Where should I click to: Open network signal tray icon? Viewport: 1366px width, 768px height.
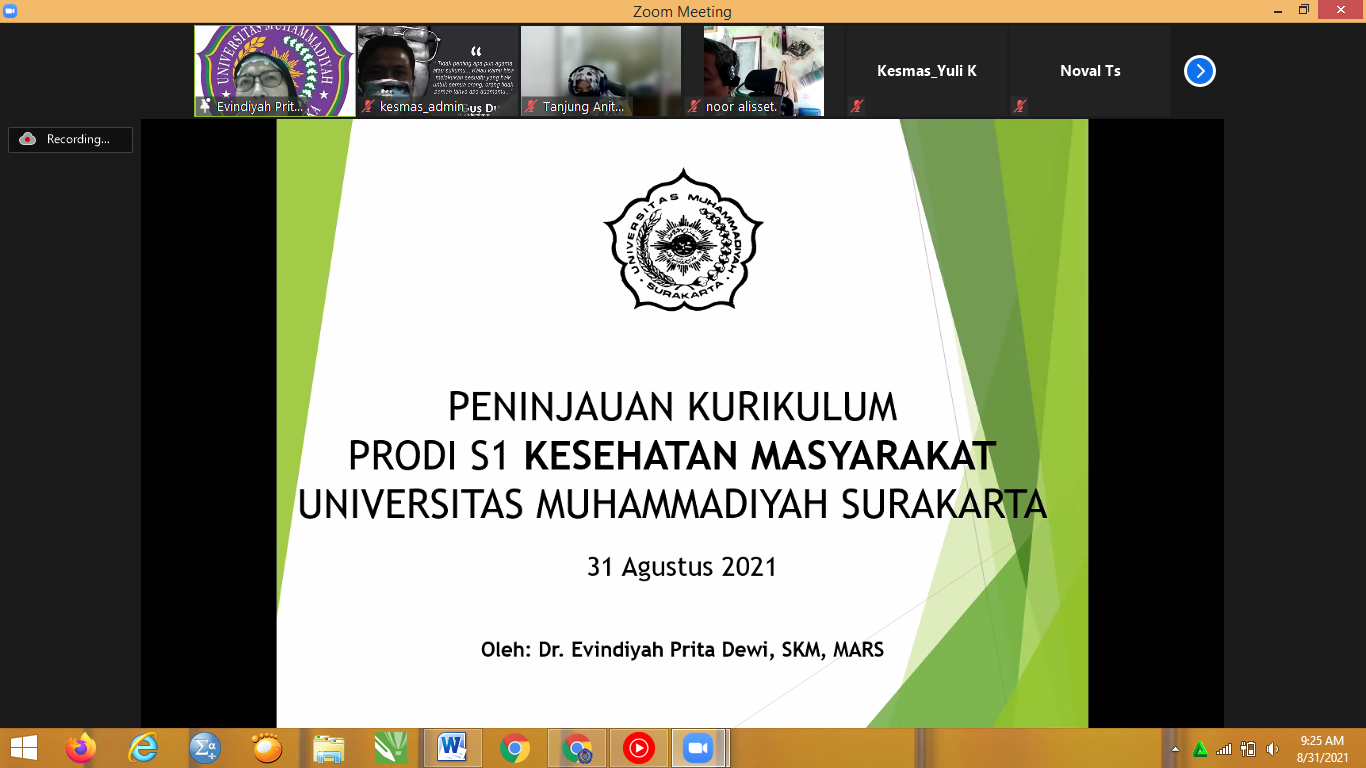[x=1224, y=749]
